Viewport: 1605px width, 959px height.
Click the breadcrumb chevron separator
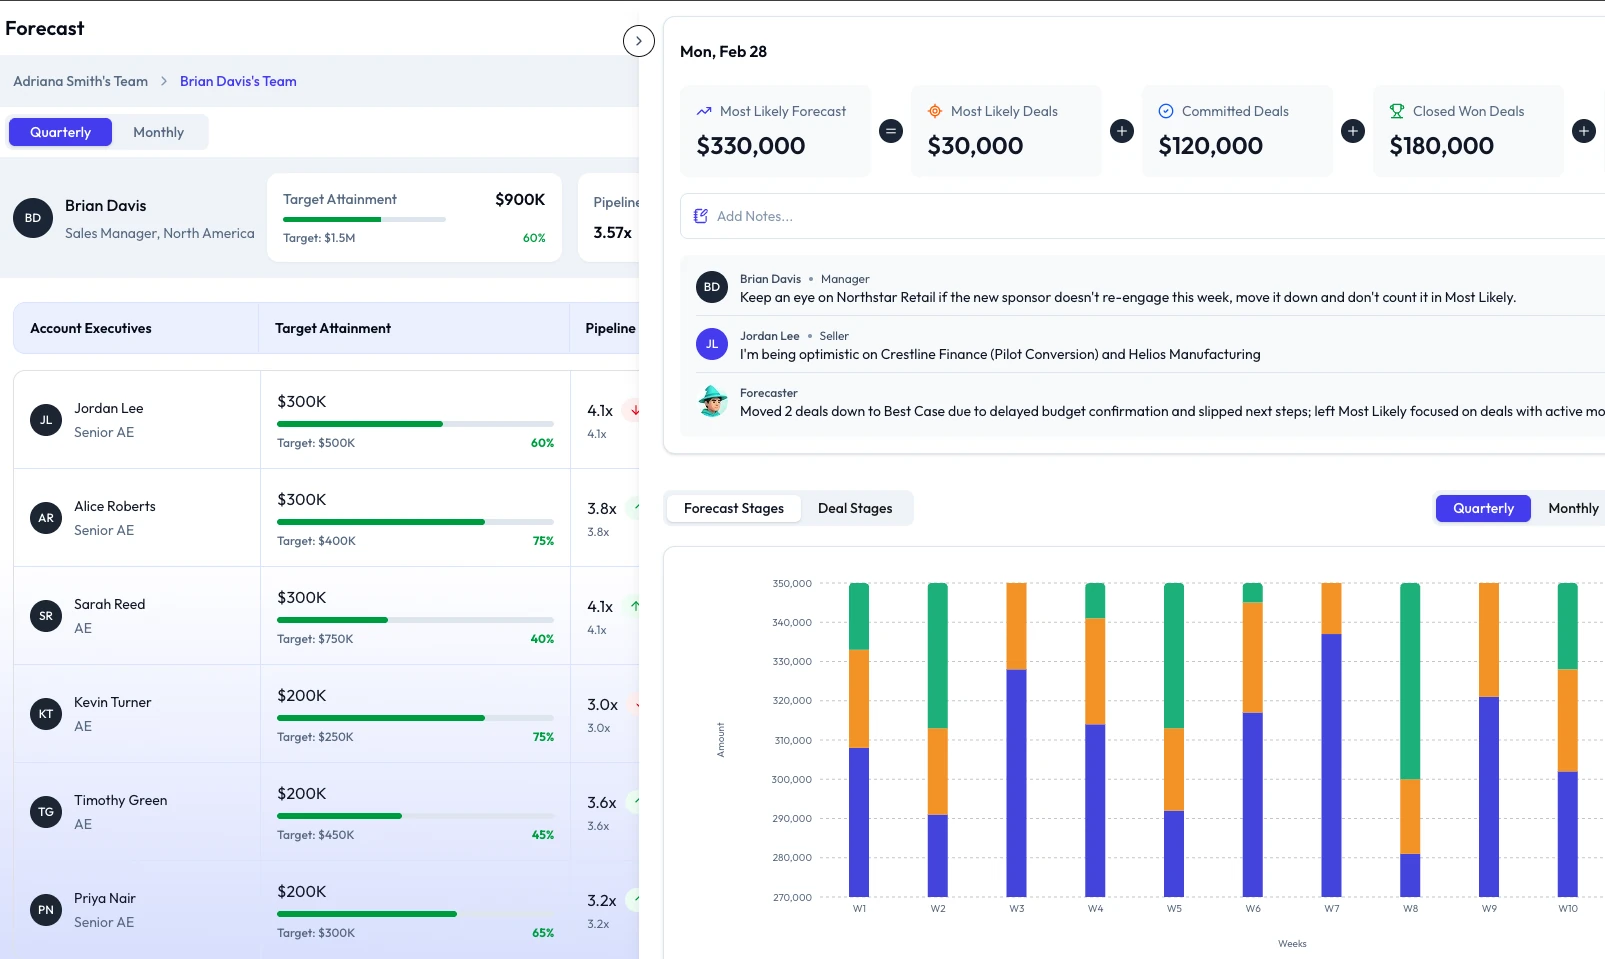pyautogui.click(x=164, y=81)
